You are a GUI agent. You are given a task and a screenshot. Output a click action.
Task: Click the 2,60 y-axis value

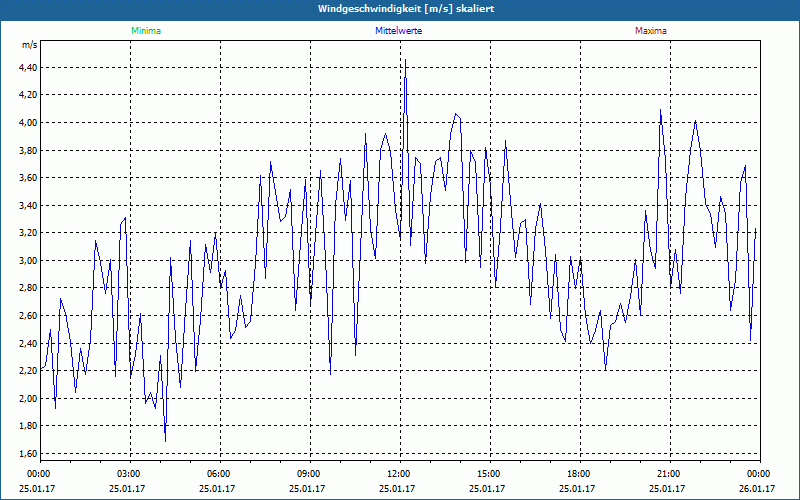pyautogui.click(x=29, y=315)
